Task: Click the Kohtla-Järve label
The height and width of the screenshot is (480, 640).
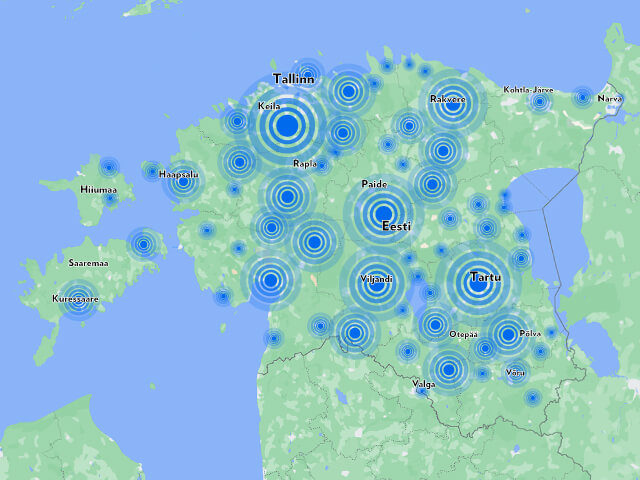Action: click(528, 89)
